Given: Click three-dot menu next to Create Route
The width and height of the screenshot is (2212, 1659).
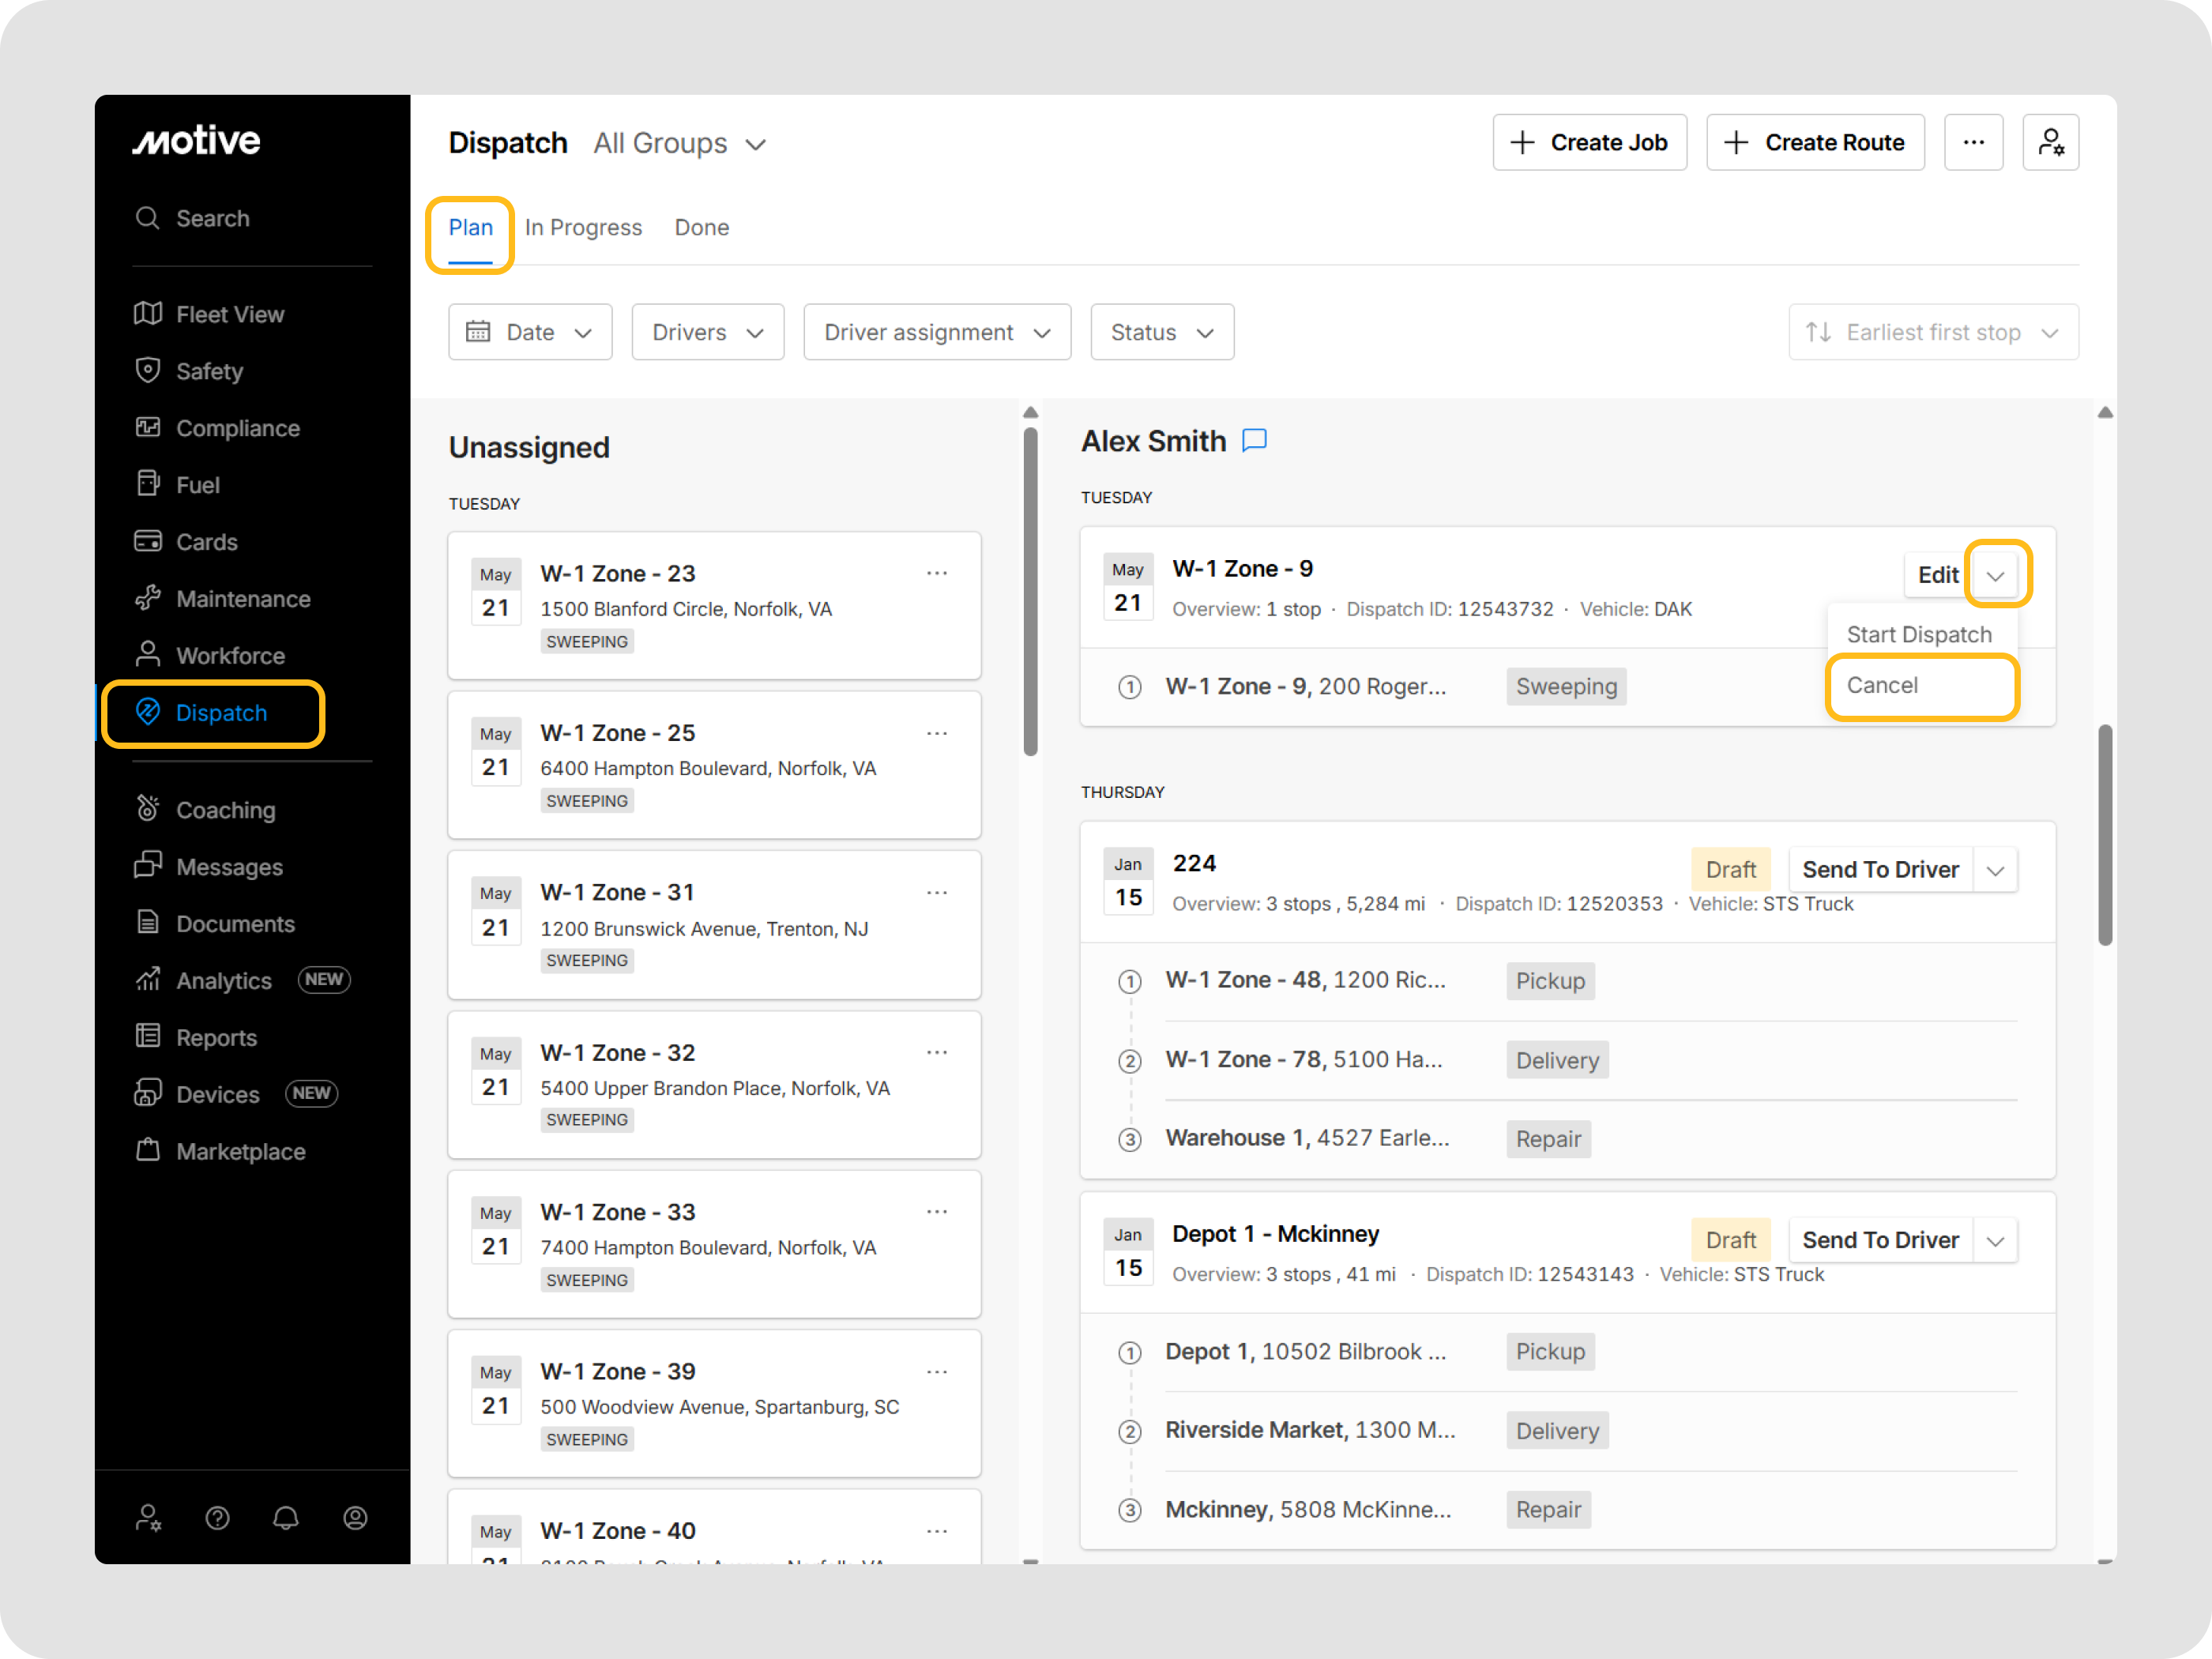Looking at the screenshot, I should click(1973, 143).
